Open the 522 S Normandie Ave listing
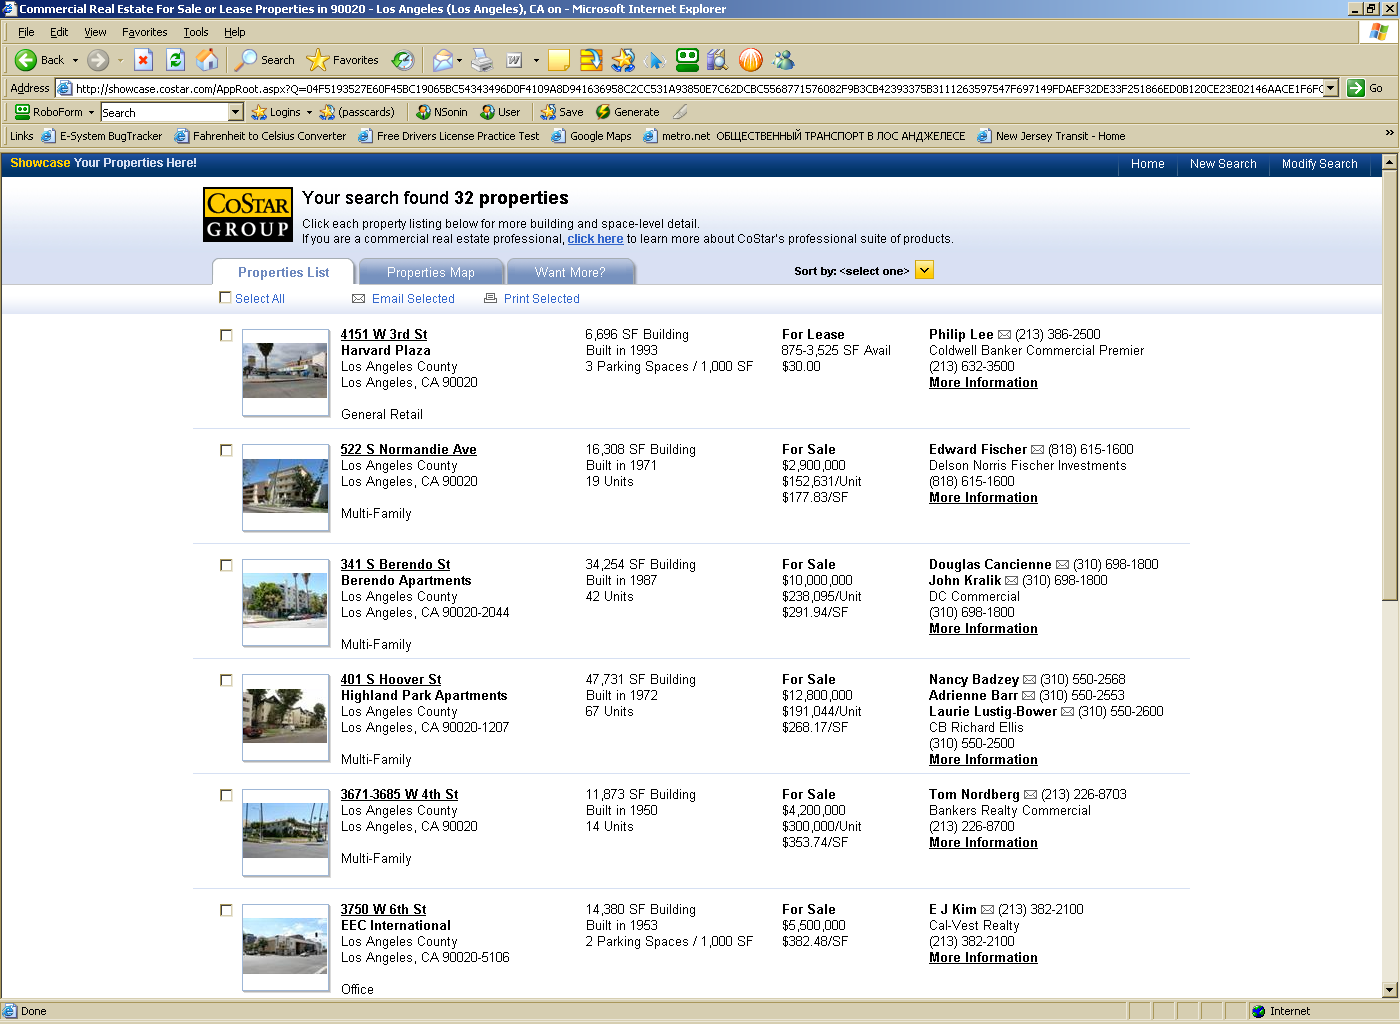Viewport: 1400px width, 1024px height. [x=408, y=449]
